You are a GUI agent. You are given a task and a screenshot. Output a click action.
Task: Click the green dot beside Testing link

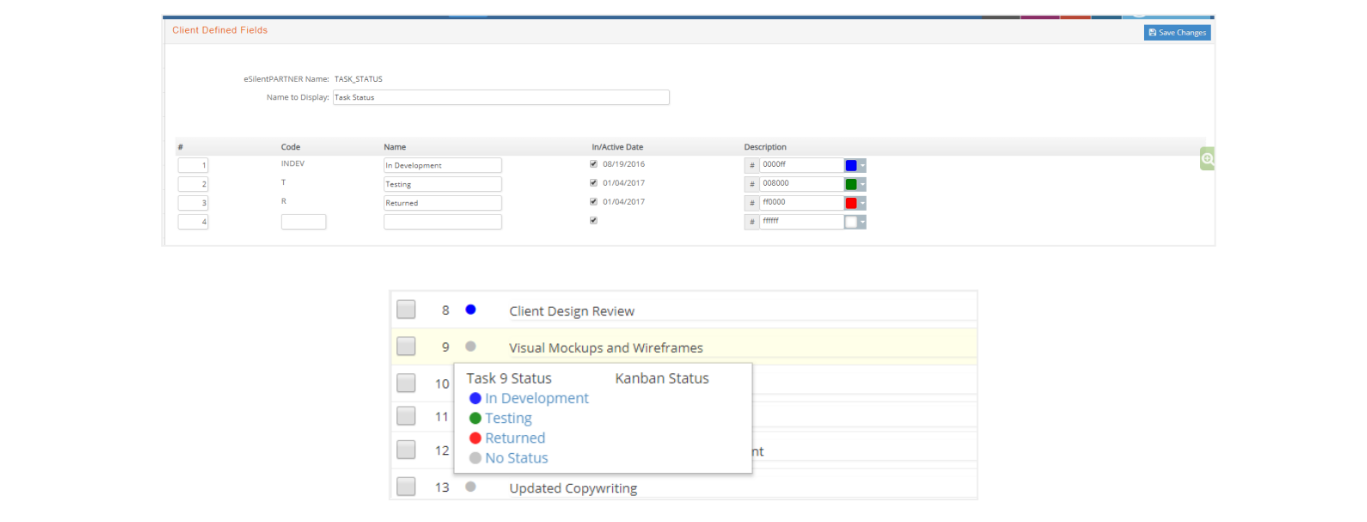pos(475,418)
